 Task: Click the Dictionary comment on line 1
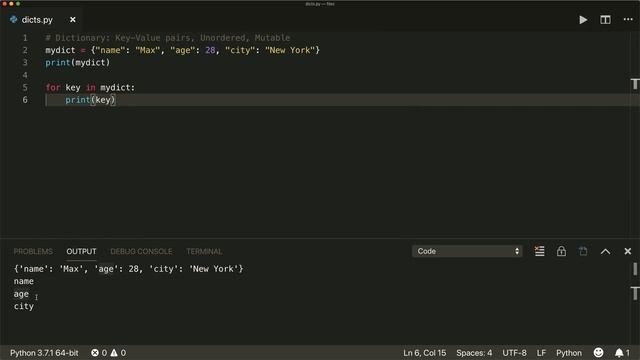click(x=167, y=38)
